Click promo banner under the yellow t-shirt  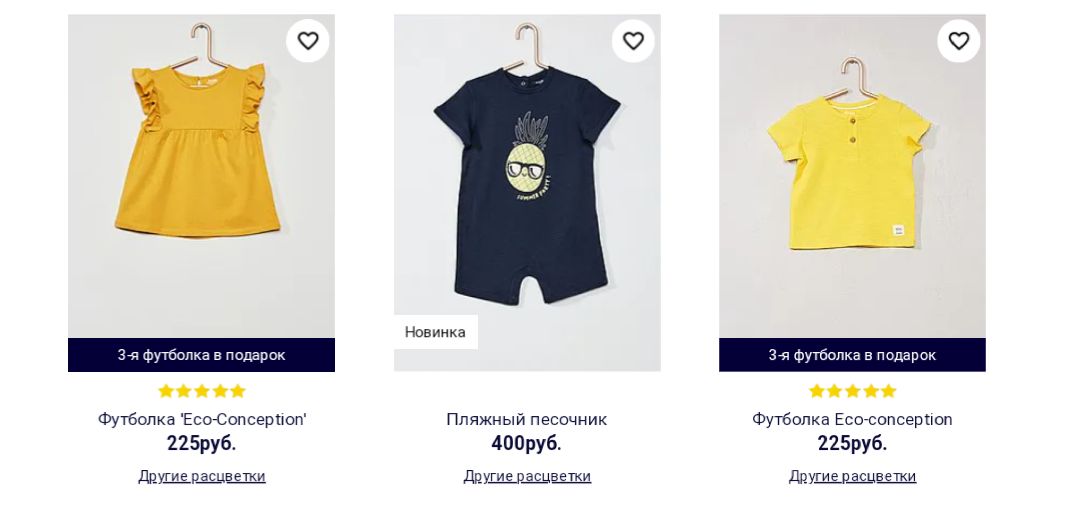pos(852,355)
